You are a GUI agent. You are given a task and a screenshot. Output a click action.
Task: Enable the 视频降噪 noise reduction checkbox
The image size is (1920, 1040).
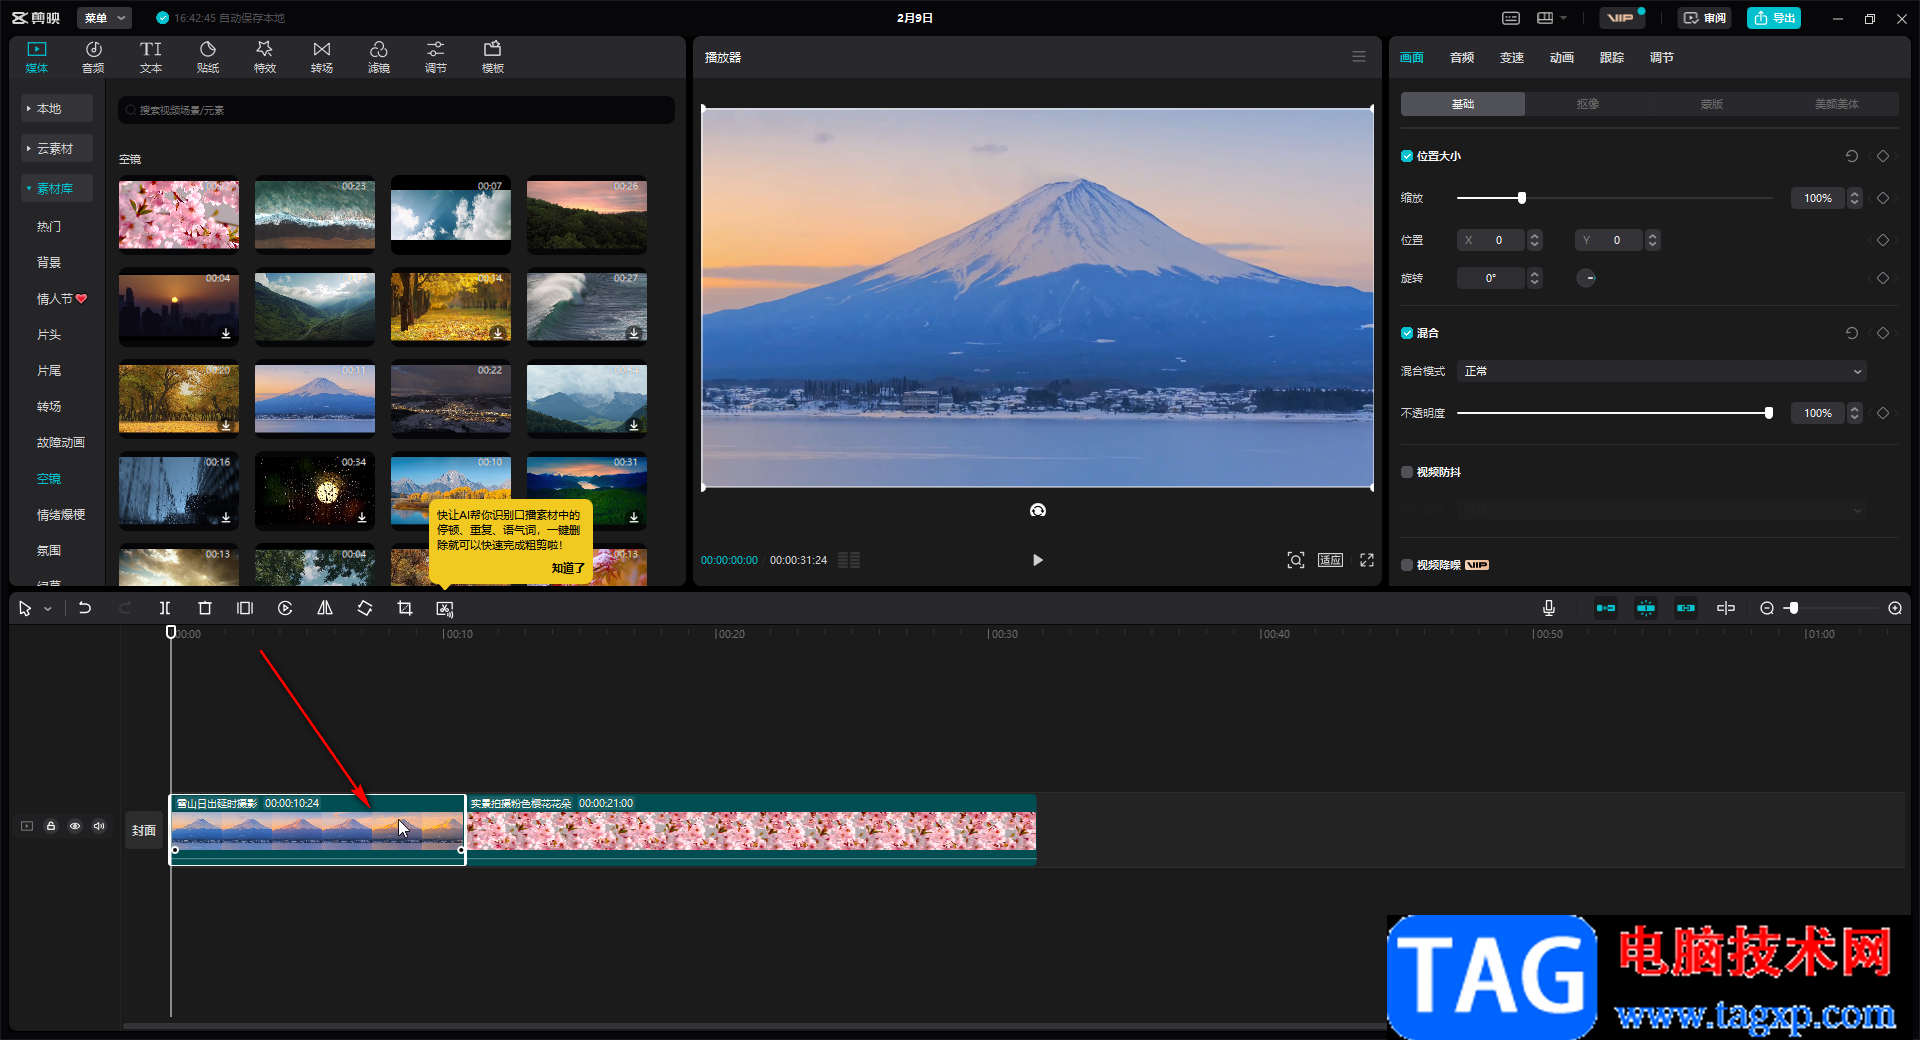pyautogui.click(x=1407, y=565)
